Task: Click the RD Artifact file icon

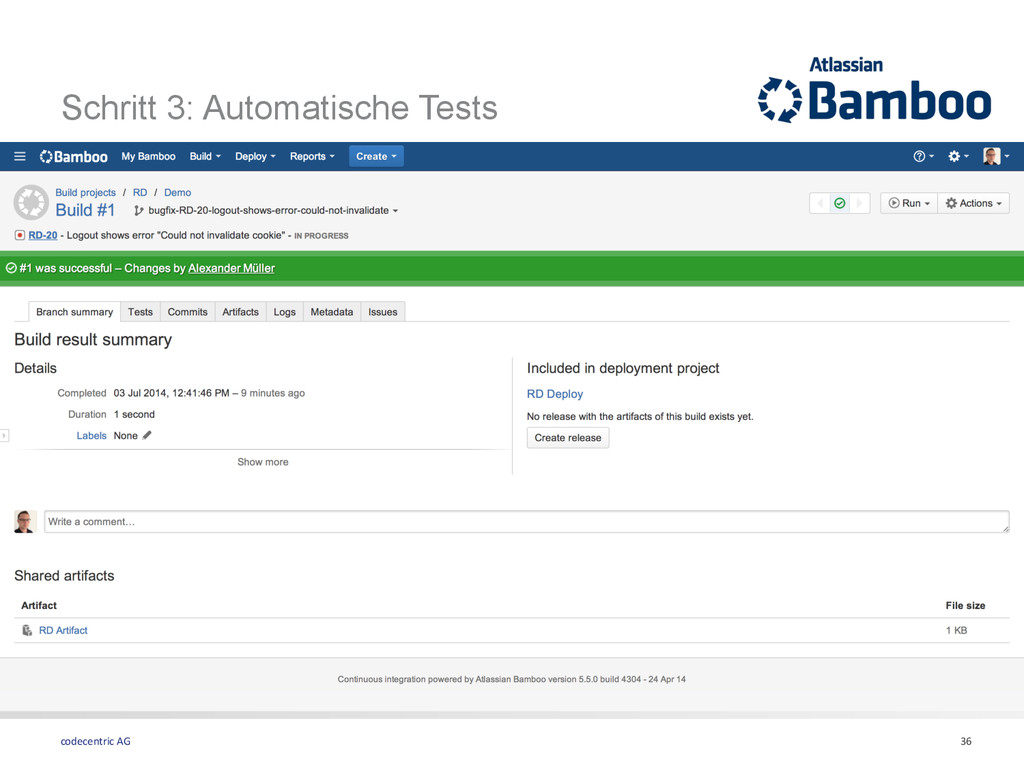Action: point(27,630)
